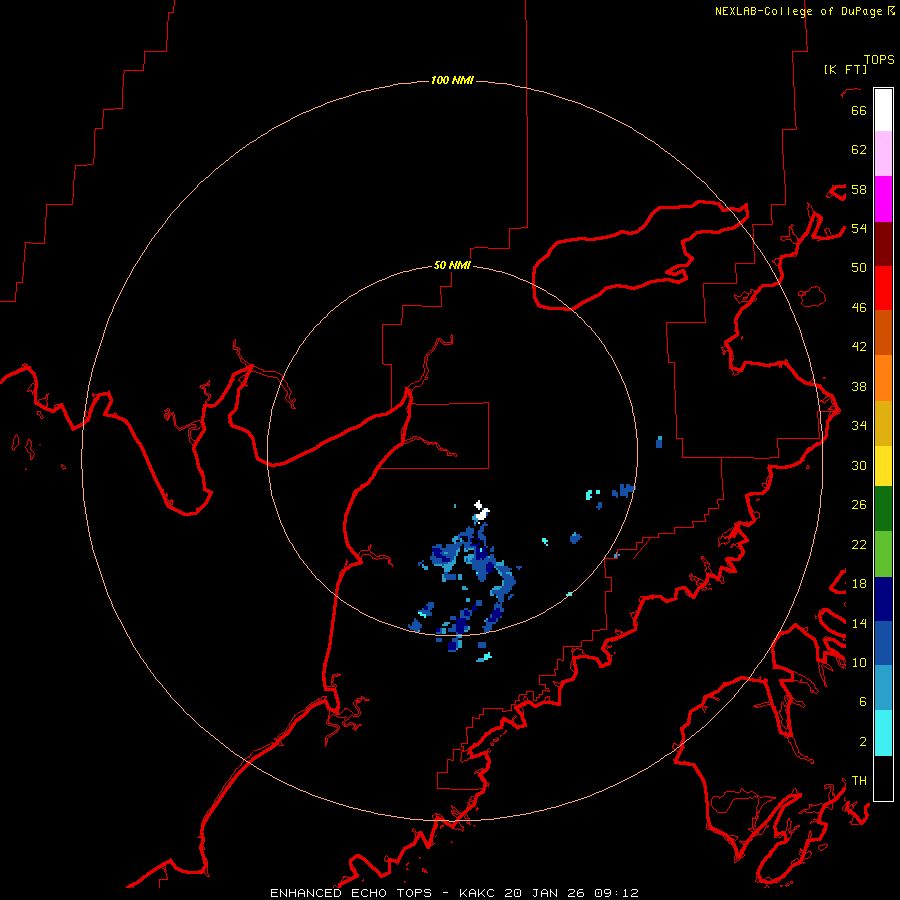Click the white radar echo at radar center

(x=481, y=511)
